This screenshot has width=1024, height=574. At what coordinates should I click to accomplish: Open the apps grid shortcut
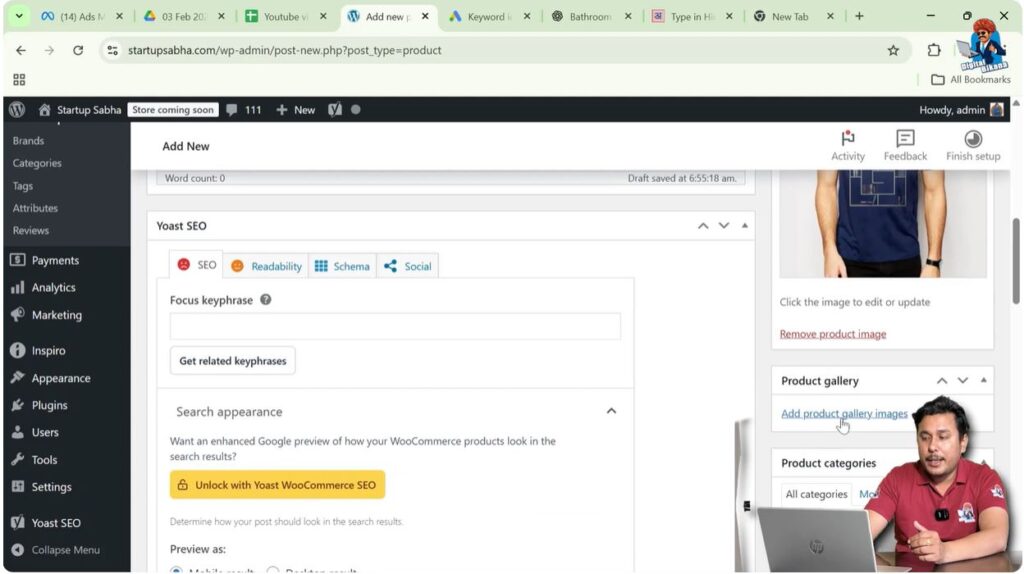19,80
